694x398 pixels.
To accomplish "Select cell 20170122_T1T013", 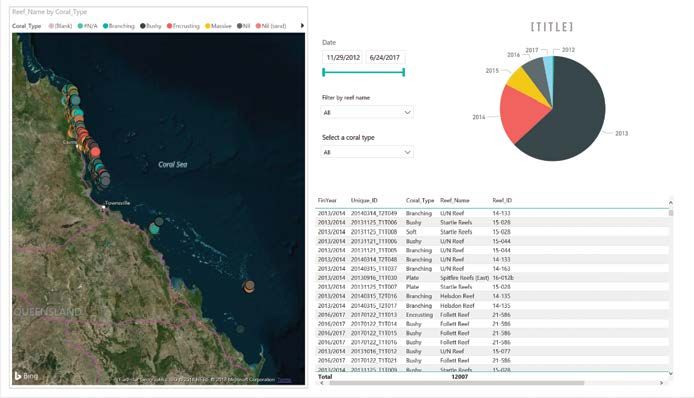I will (374, 315).
